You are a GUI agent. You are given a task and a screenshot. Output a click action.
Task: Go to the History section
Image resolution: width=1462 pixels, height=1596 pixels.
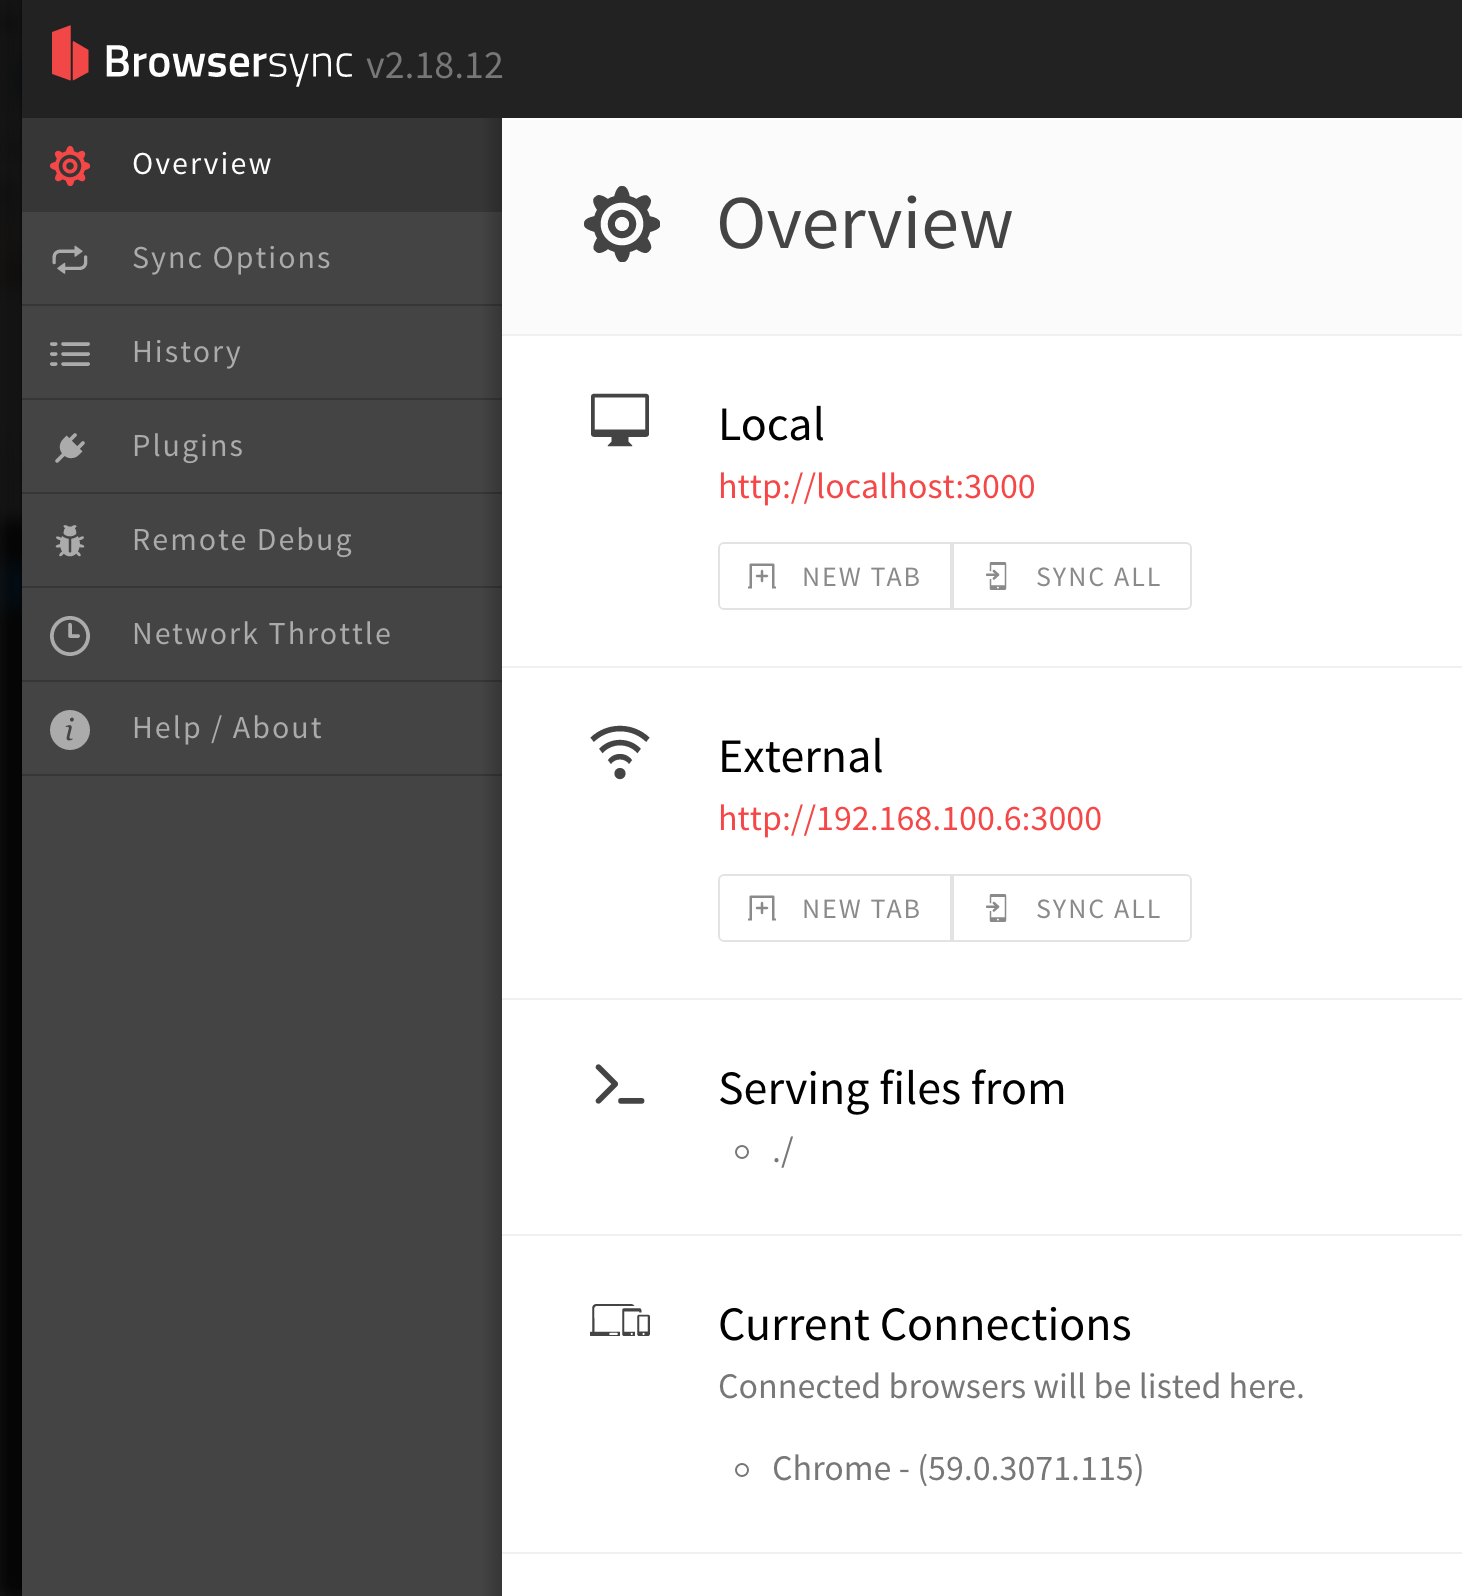pyautogui.click(x=262, y=353)
